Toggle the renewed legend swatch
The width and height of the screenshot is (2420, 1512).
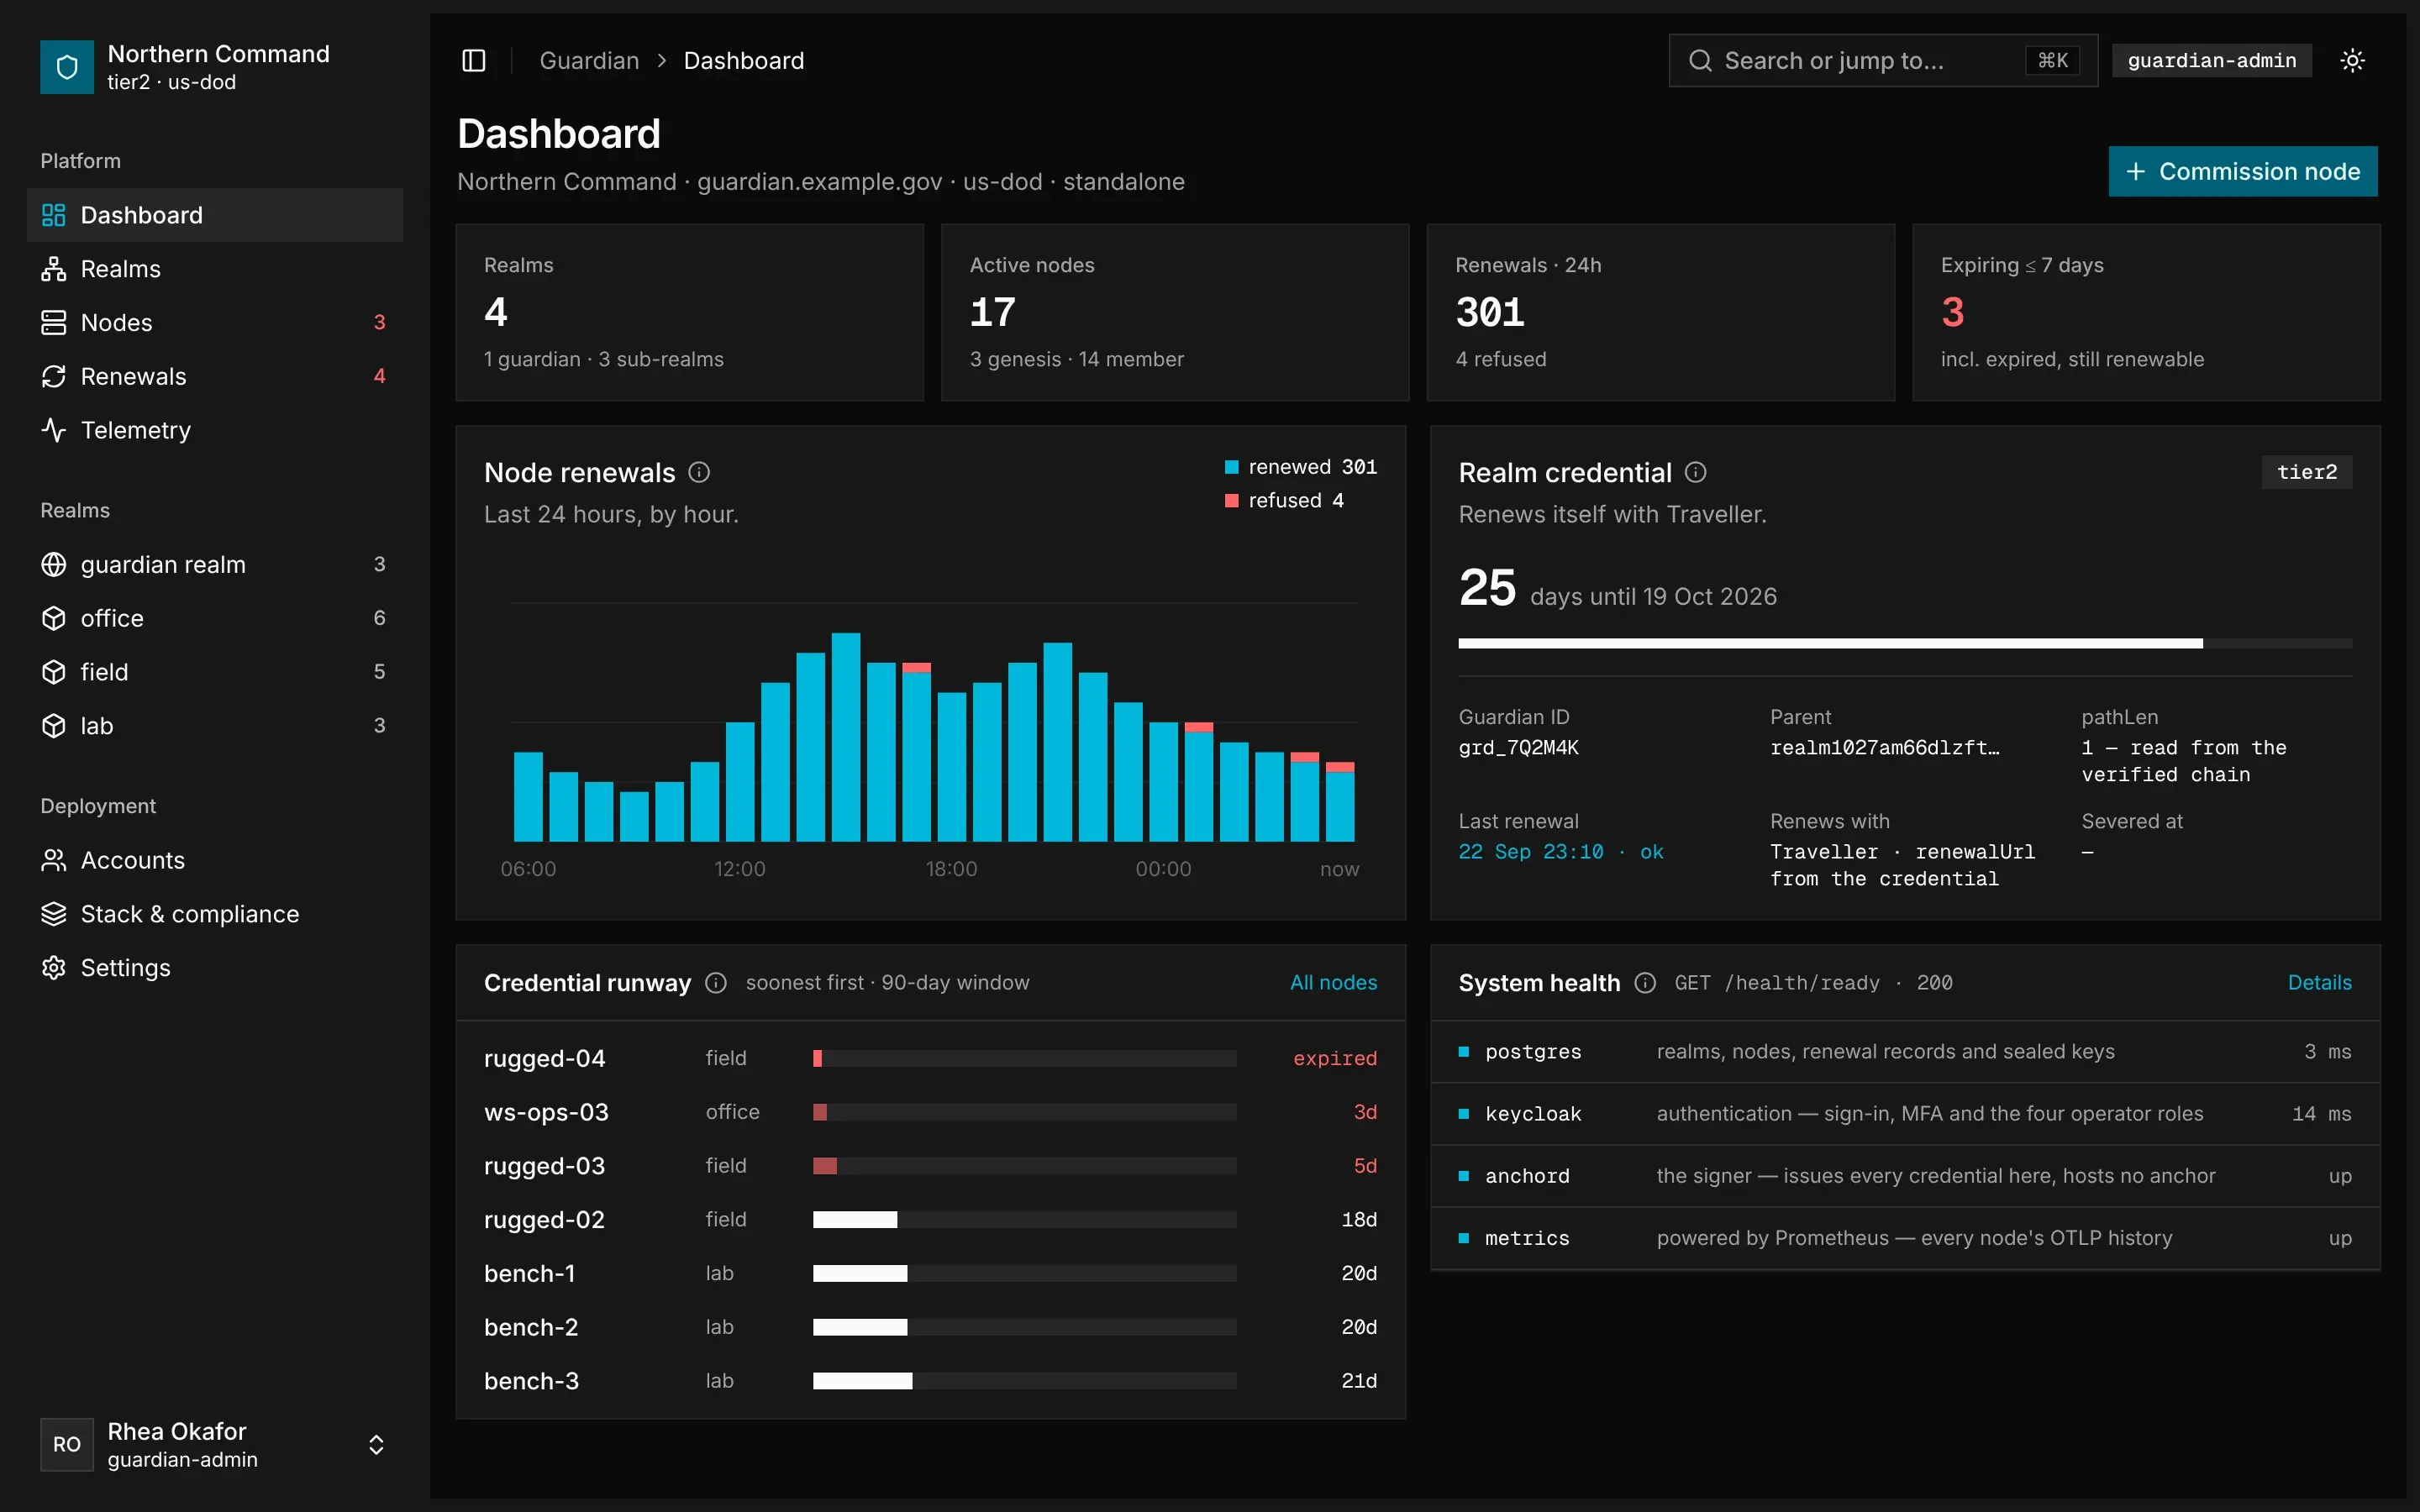(1232, 467)
